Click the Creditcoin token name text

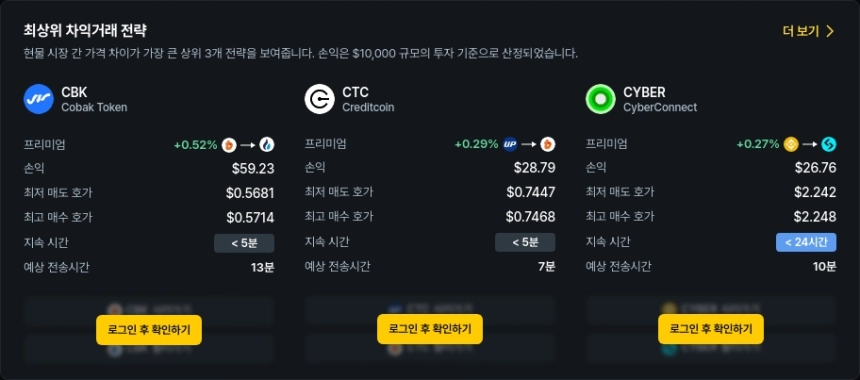368,107
